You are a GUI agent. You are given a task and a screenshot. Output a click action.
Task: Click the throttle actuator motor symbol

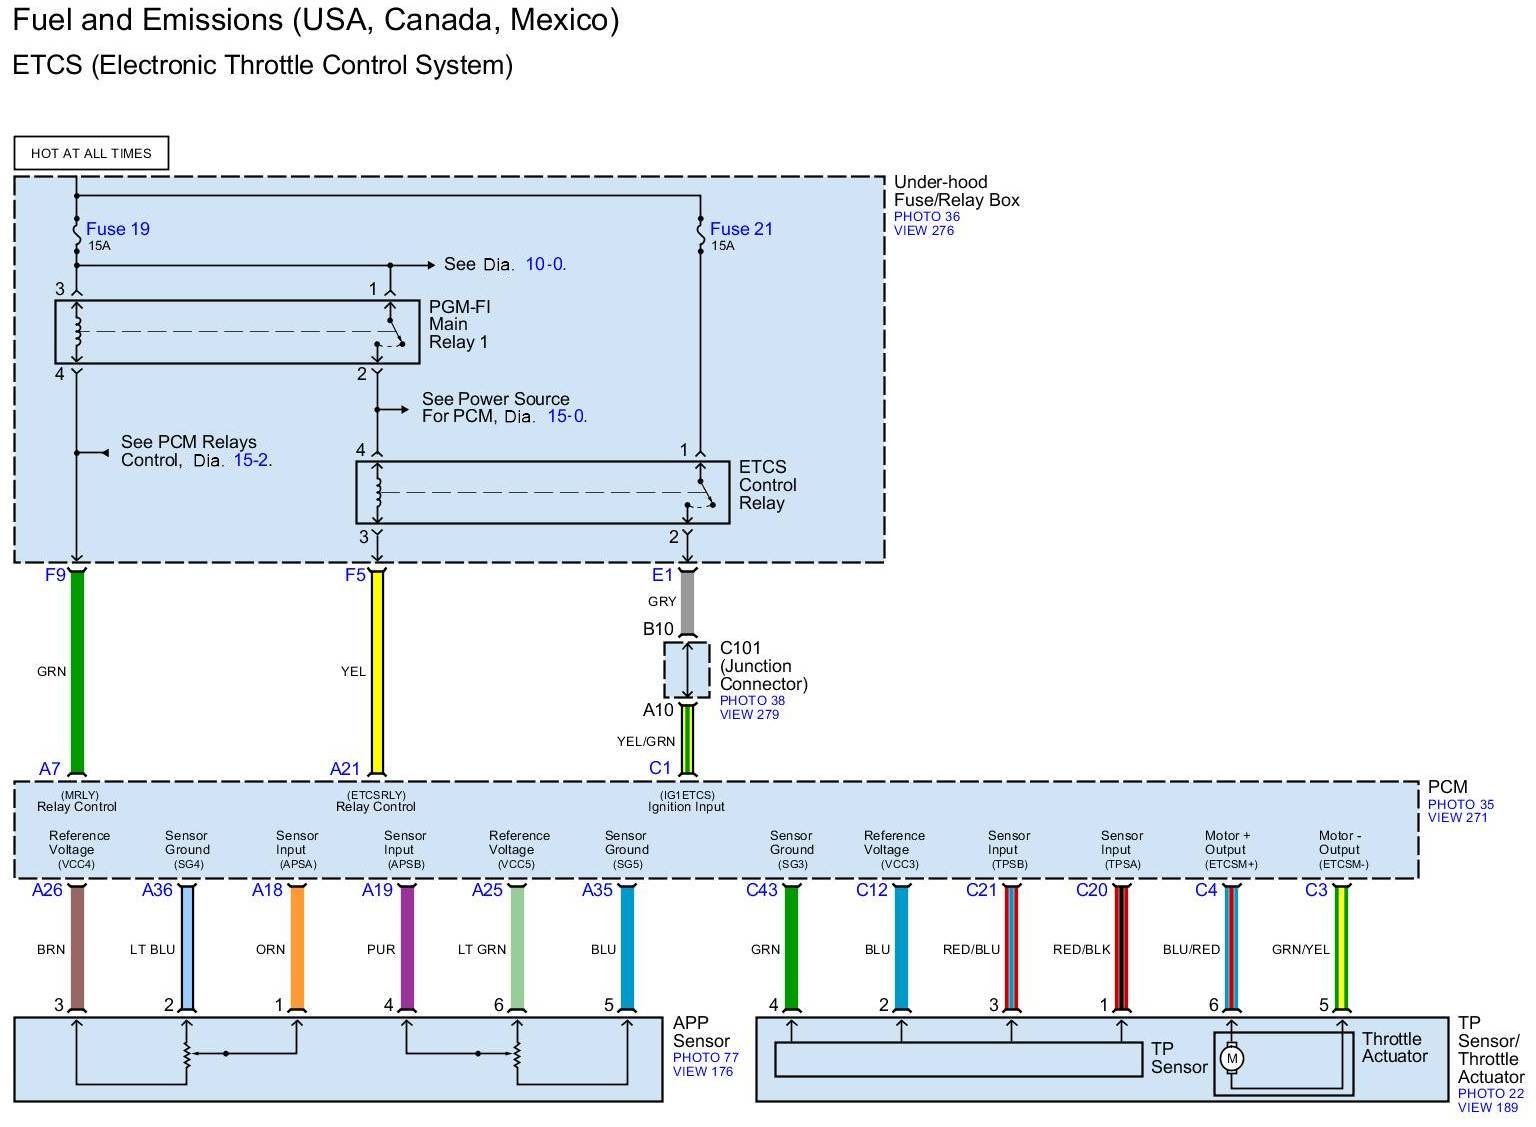coord(1232,1058)
